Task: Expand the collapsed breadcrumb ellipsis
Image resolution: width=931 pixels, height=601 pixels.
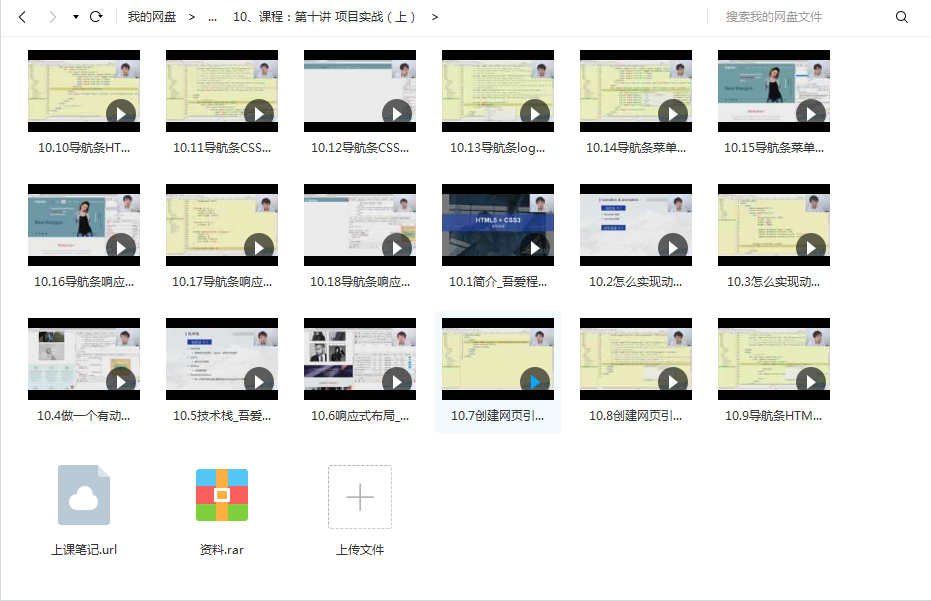Action: point(212,17)
